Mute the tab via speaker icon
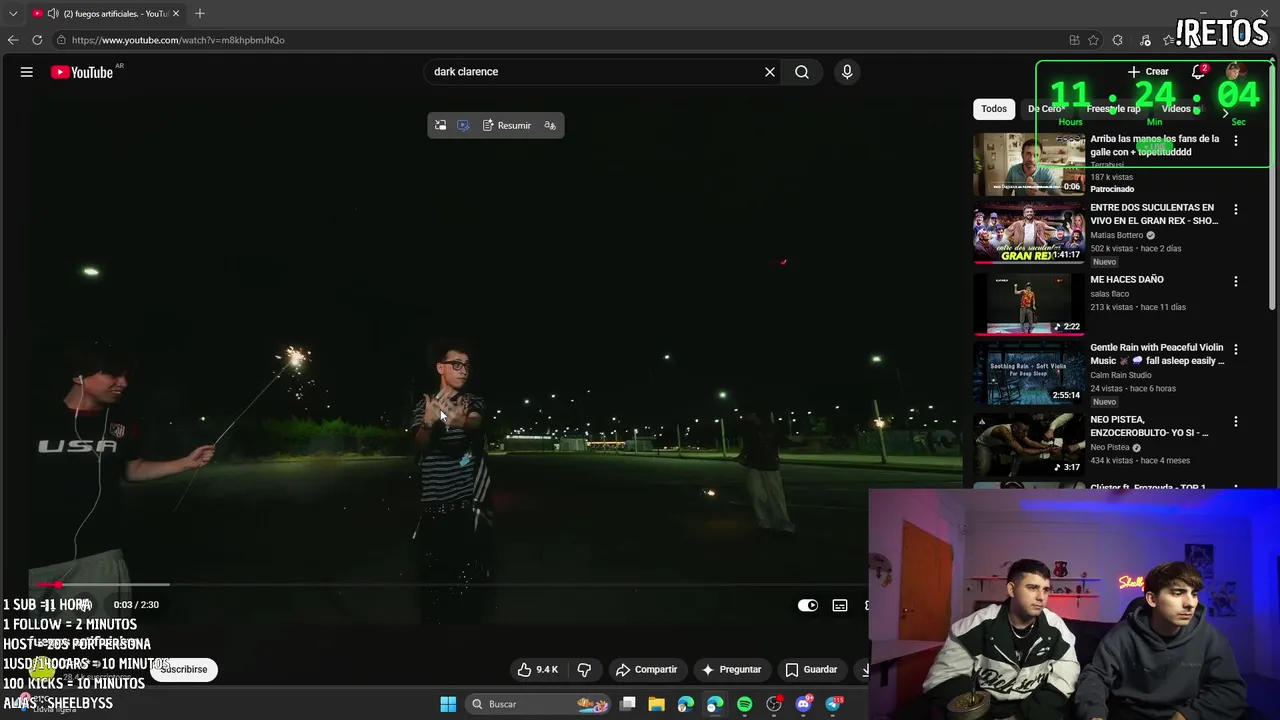 pyautogui.click(x=52, y=13)
